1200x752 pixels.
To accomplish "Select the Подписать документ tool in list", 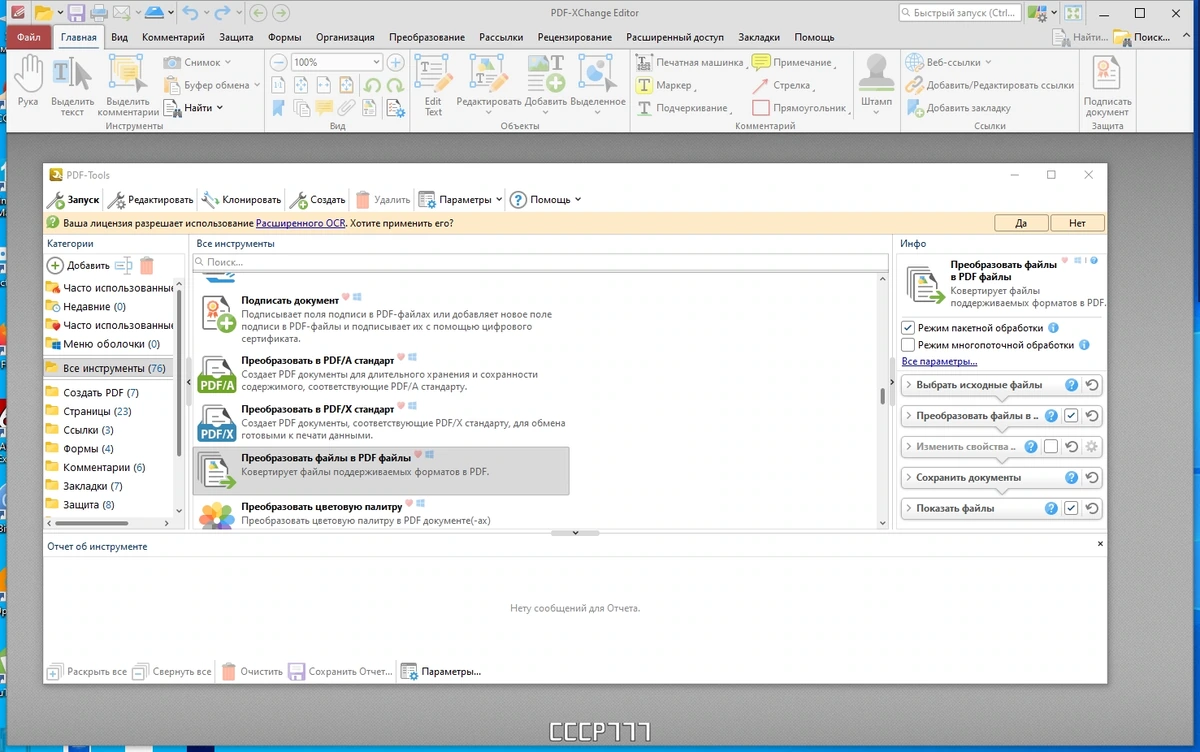I will point(380,318).
